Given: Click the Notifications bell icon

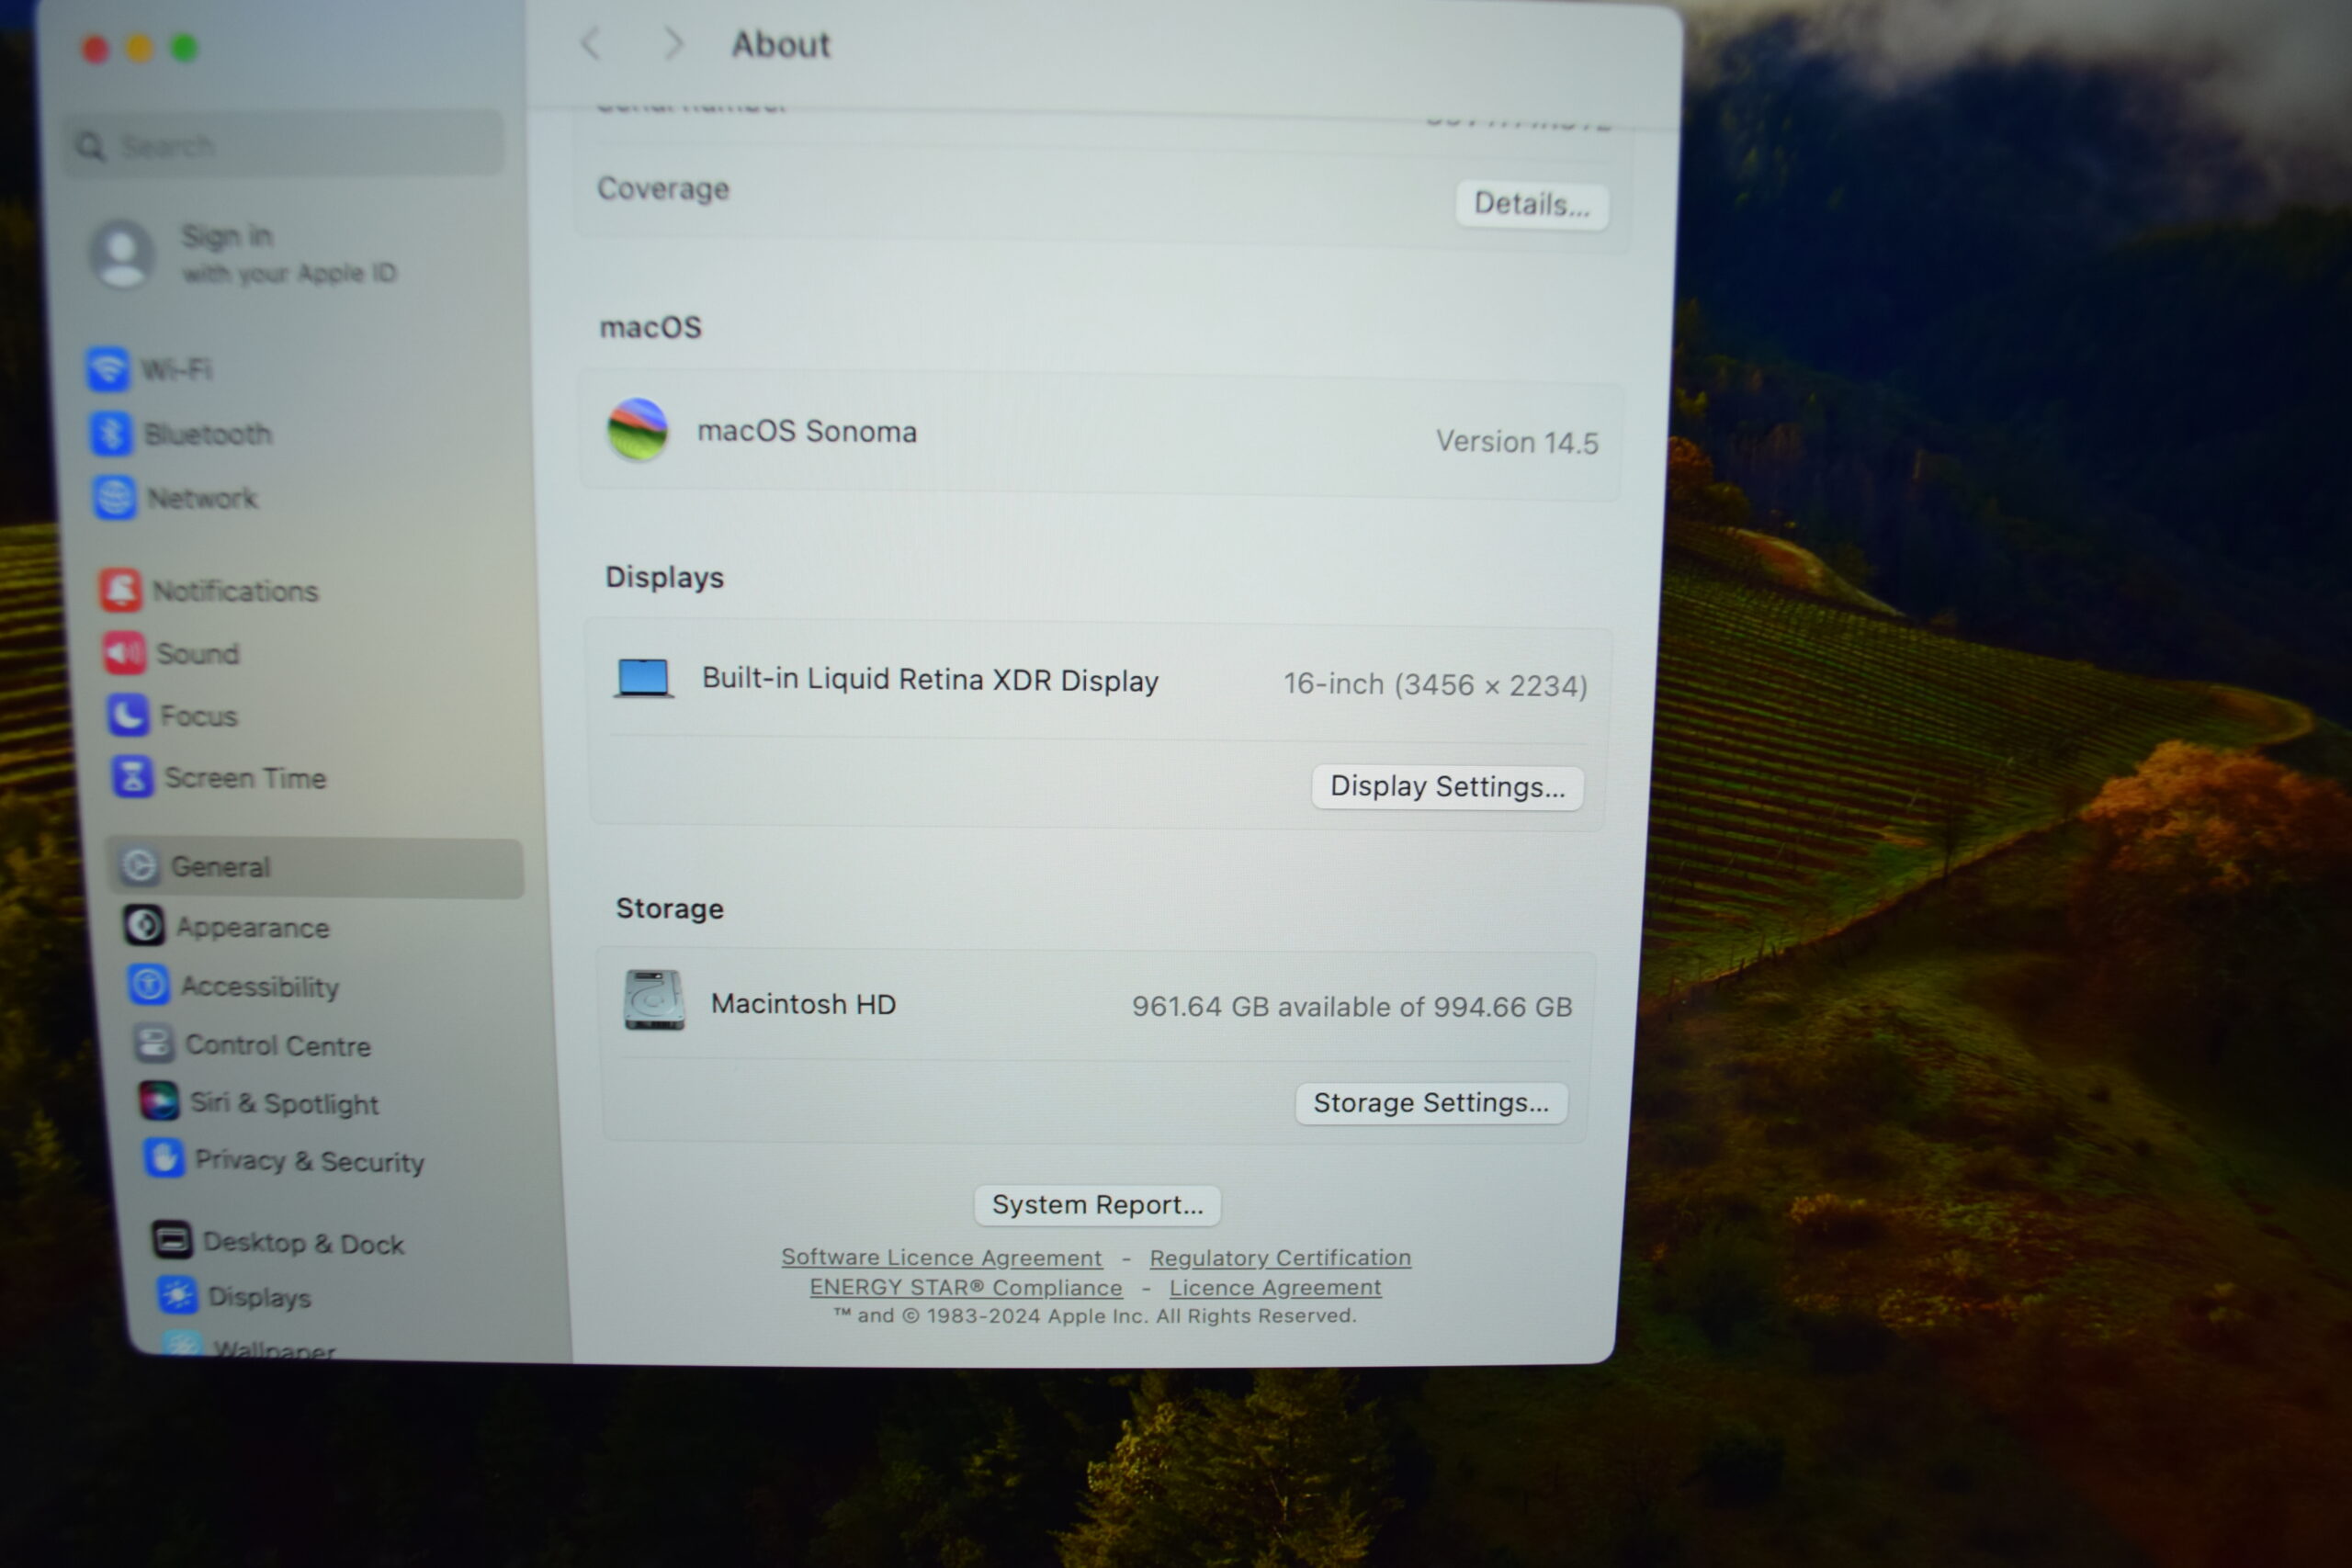Looking at the screenshot, I should pos(120,590).
